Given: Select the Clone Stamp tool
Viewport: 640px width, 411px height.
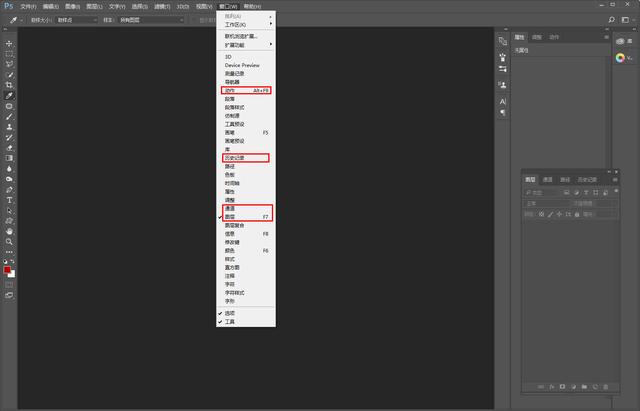Looking at the screenshot, I should coord(9,127).
